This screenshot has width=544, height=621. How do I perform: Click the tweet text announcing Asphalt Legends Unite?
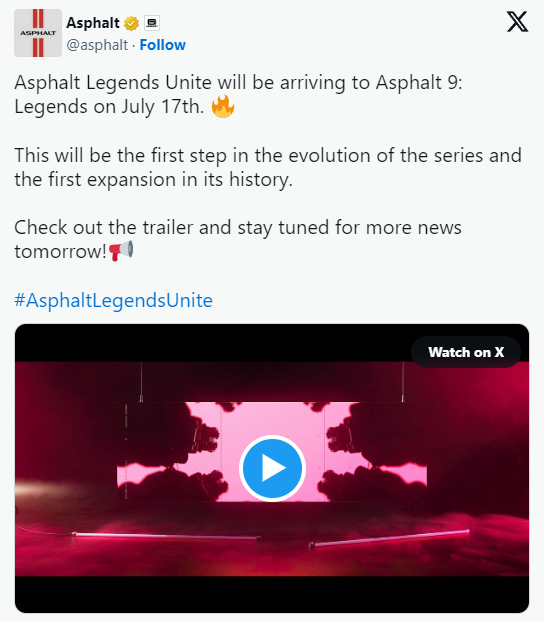238,94
